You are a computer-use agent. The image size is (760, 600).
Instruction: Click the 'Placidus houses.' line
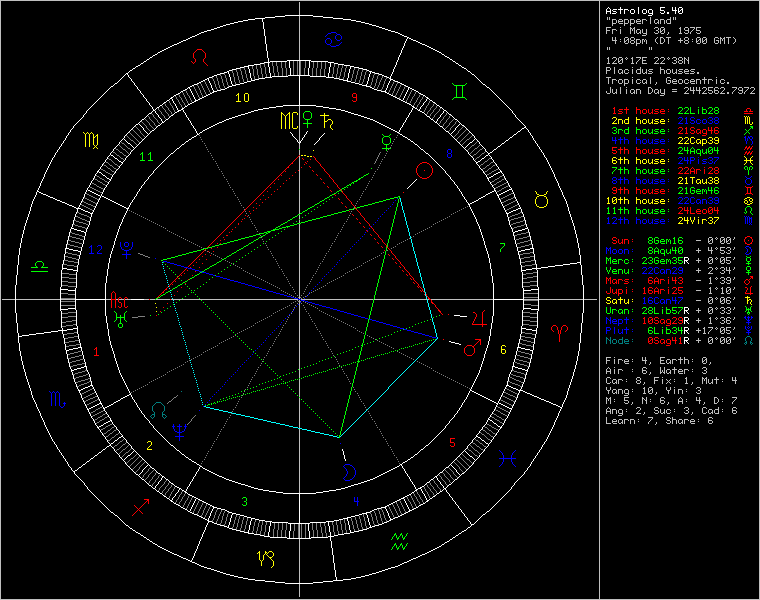pyautogui.click(x=652, y=71)
